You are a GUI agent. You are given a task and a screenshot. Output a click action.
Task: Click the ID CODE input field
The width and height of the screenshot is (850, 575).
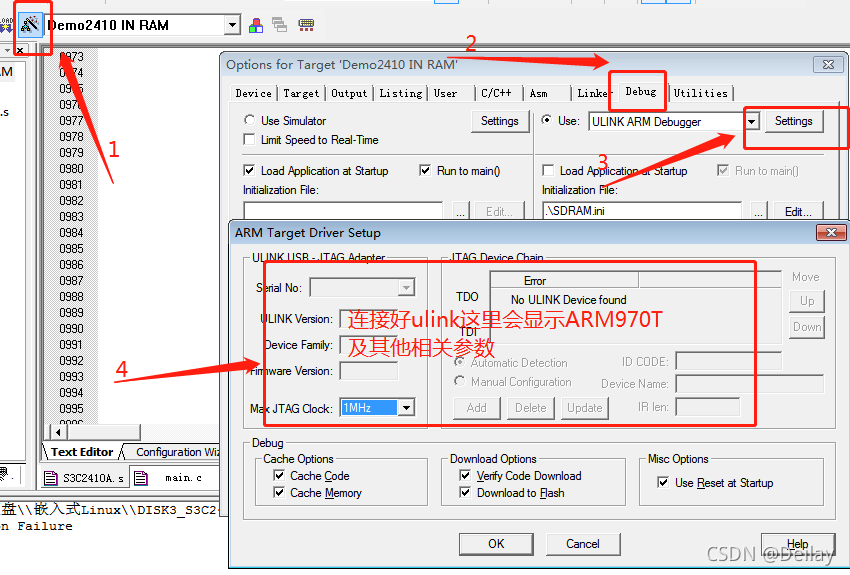point(729,361)
